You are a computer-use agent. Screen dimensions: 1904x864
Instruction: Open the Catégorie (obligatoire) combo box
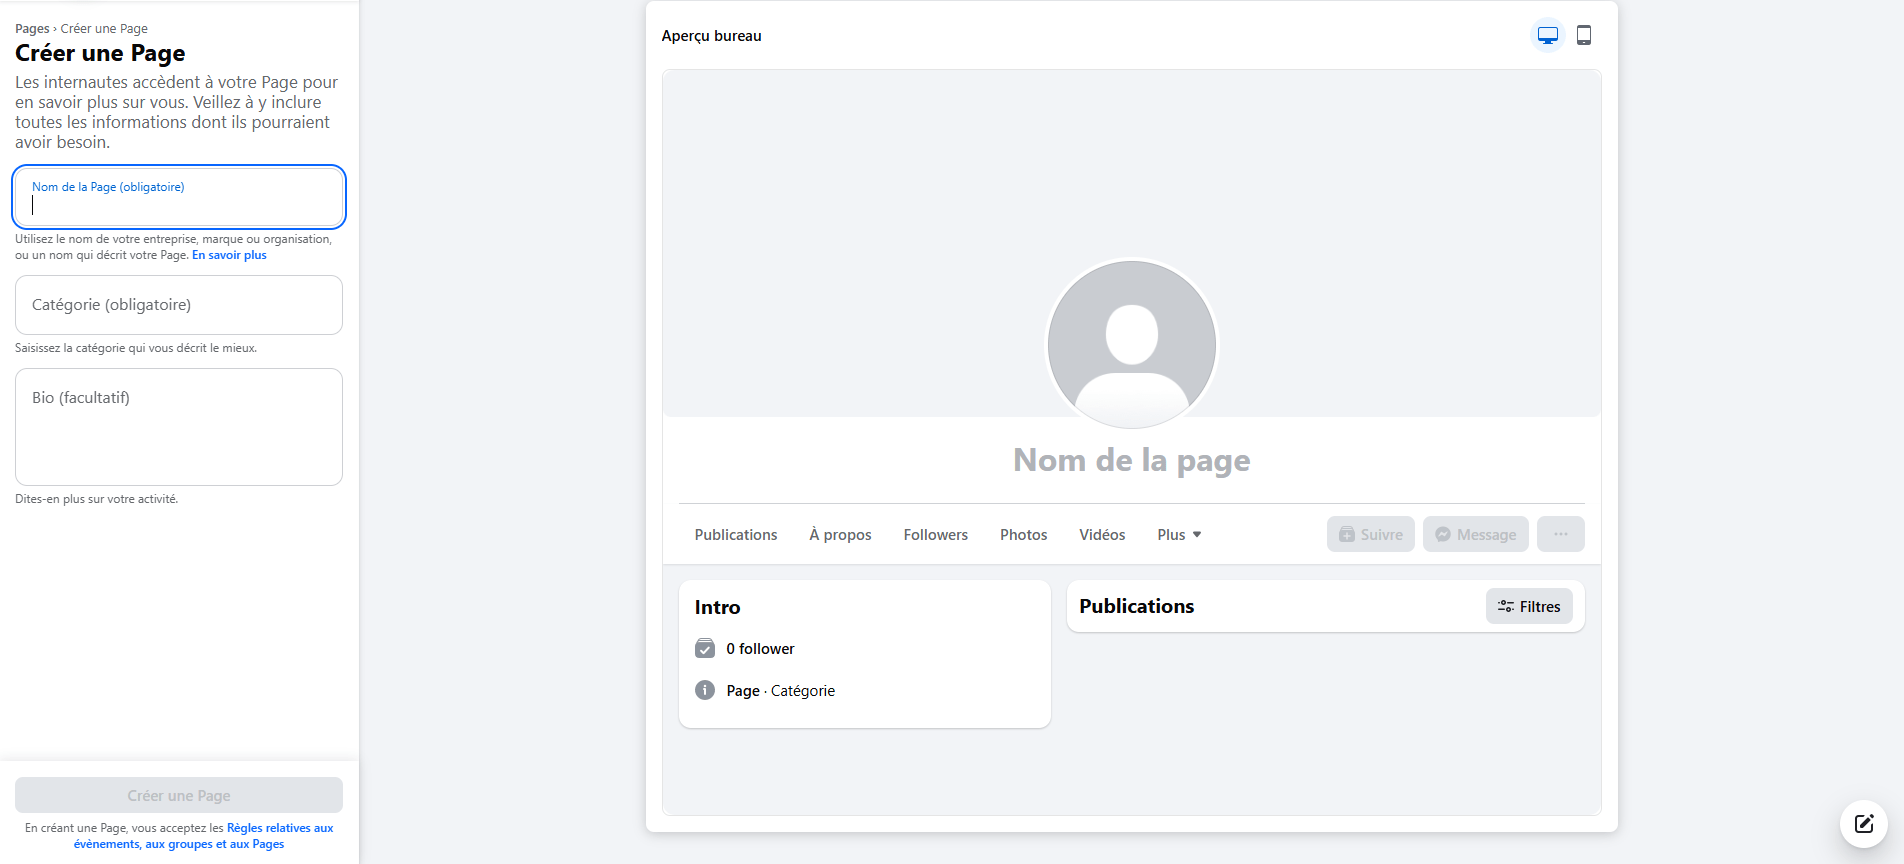(x=179, y=305)
